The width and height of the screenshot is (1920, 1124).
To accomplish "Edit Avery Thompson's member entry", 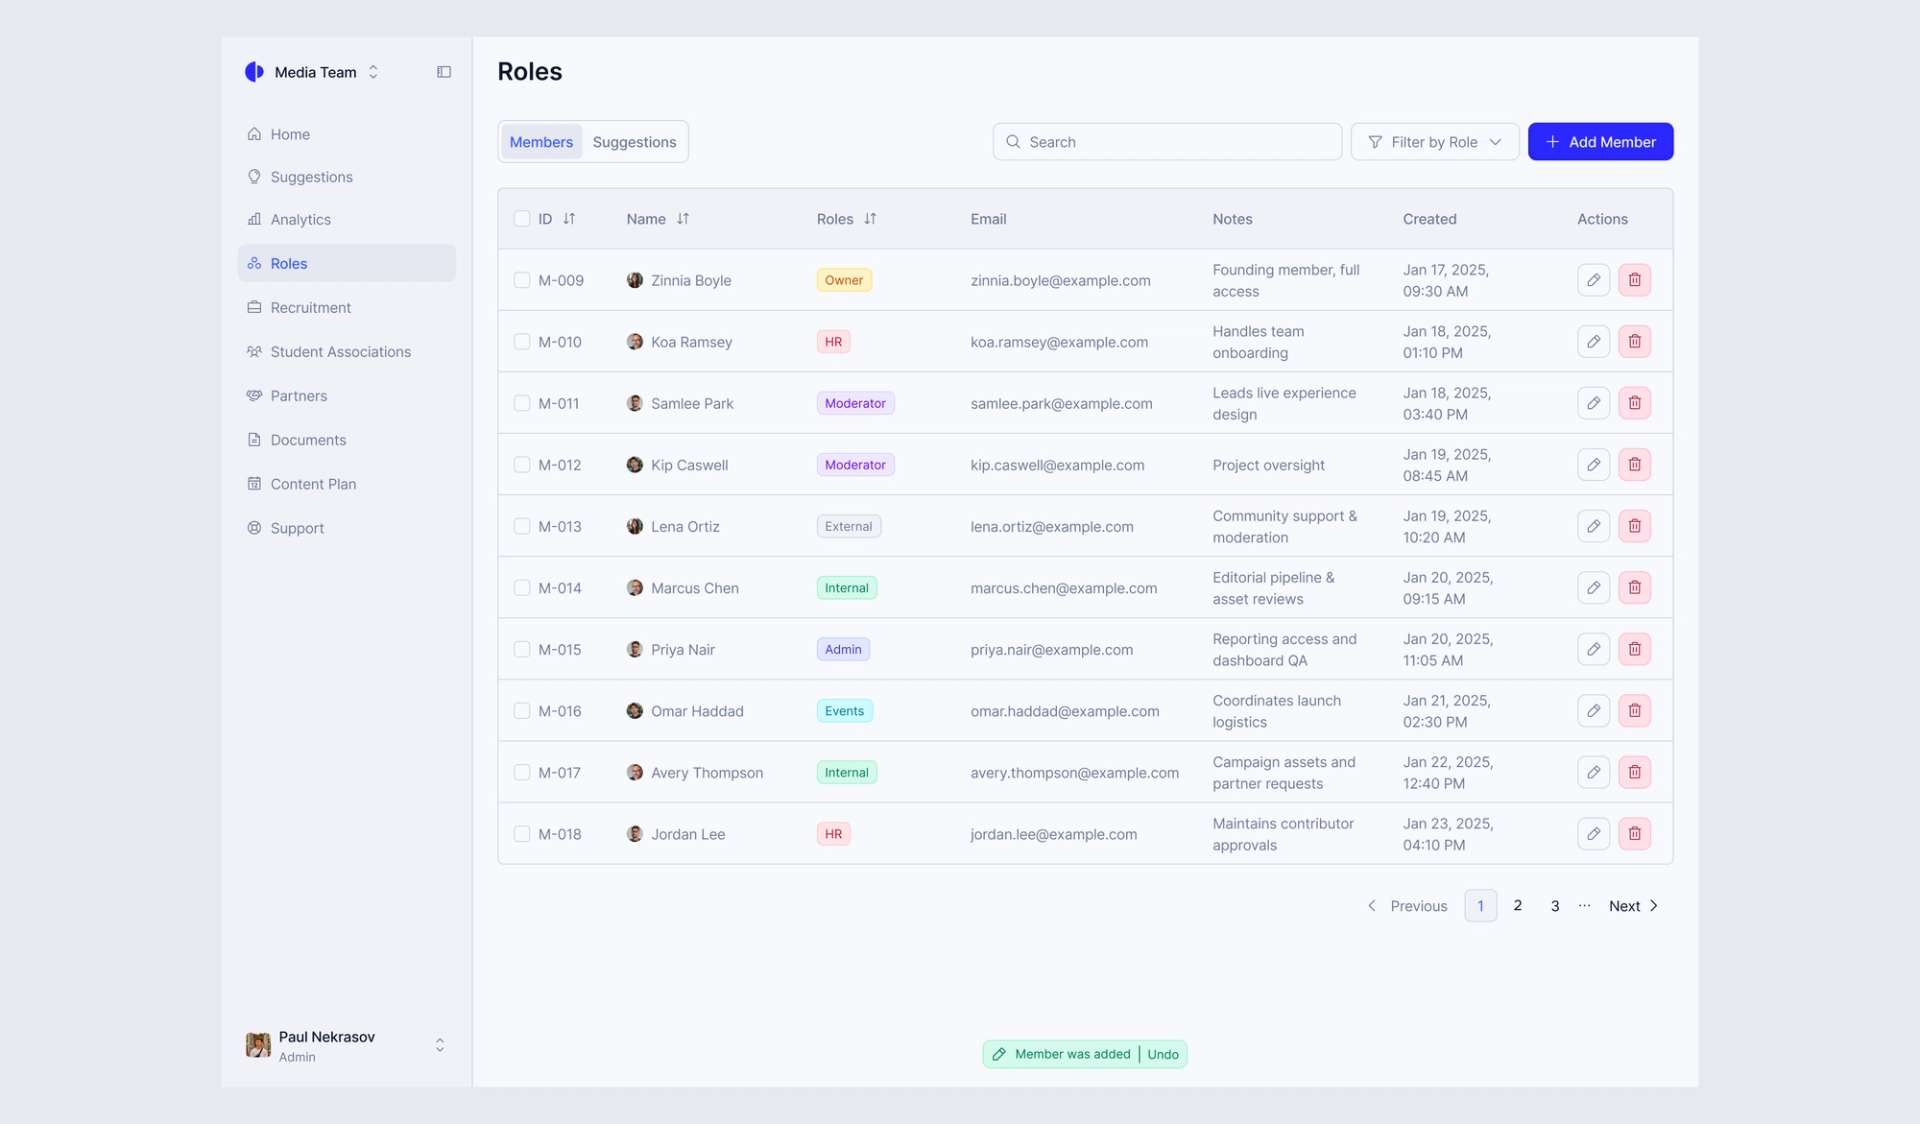I will pyautogui.click(x=1593, y=772).
